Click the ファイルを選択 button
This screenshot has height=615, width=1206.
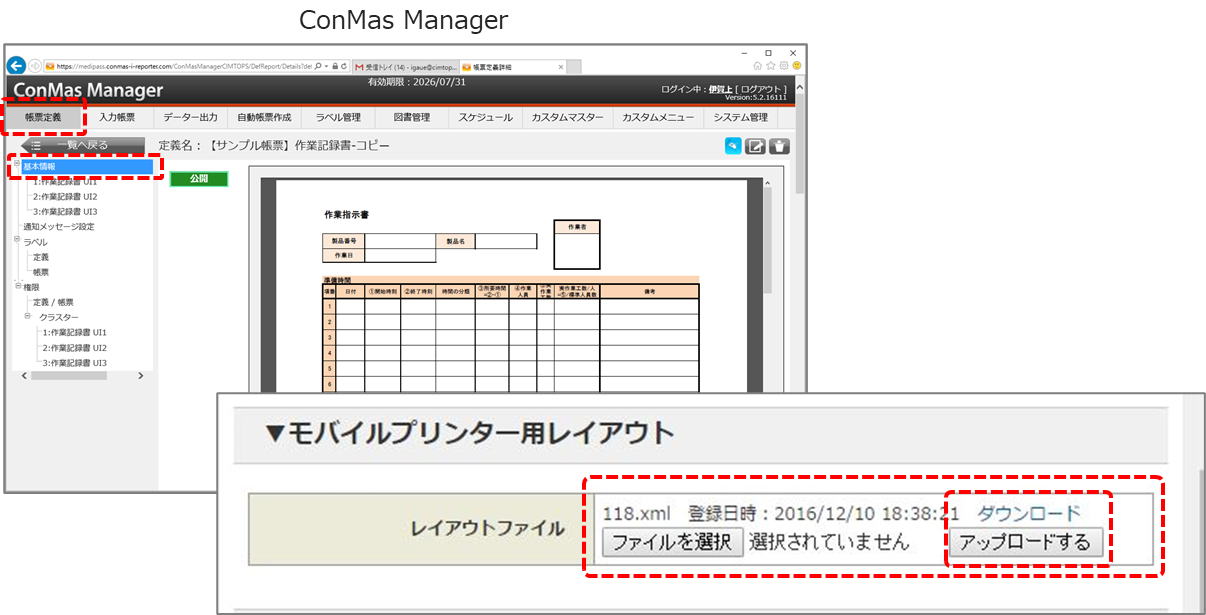672,543
